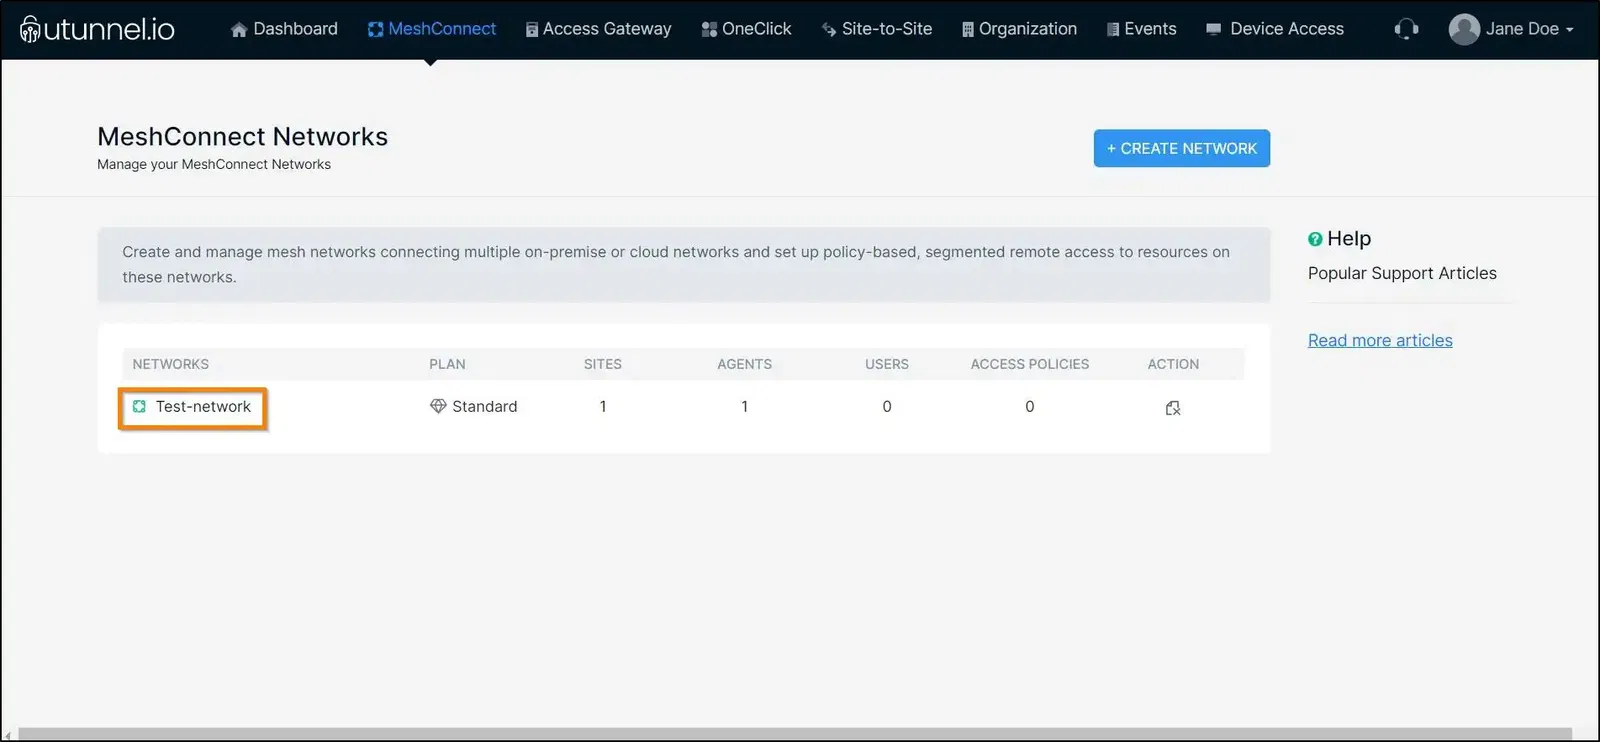Open the OneClick section
This screenshot has width=1600, height=742.
click(746, 29)
